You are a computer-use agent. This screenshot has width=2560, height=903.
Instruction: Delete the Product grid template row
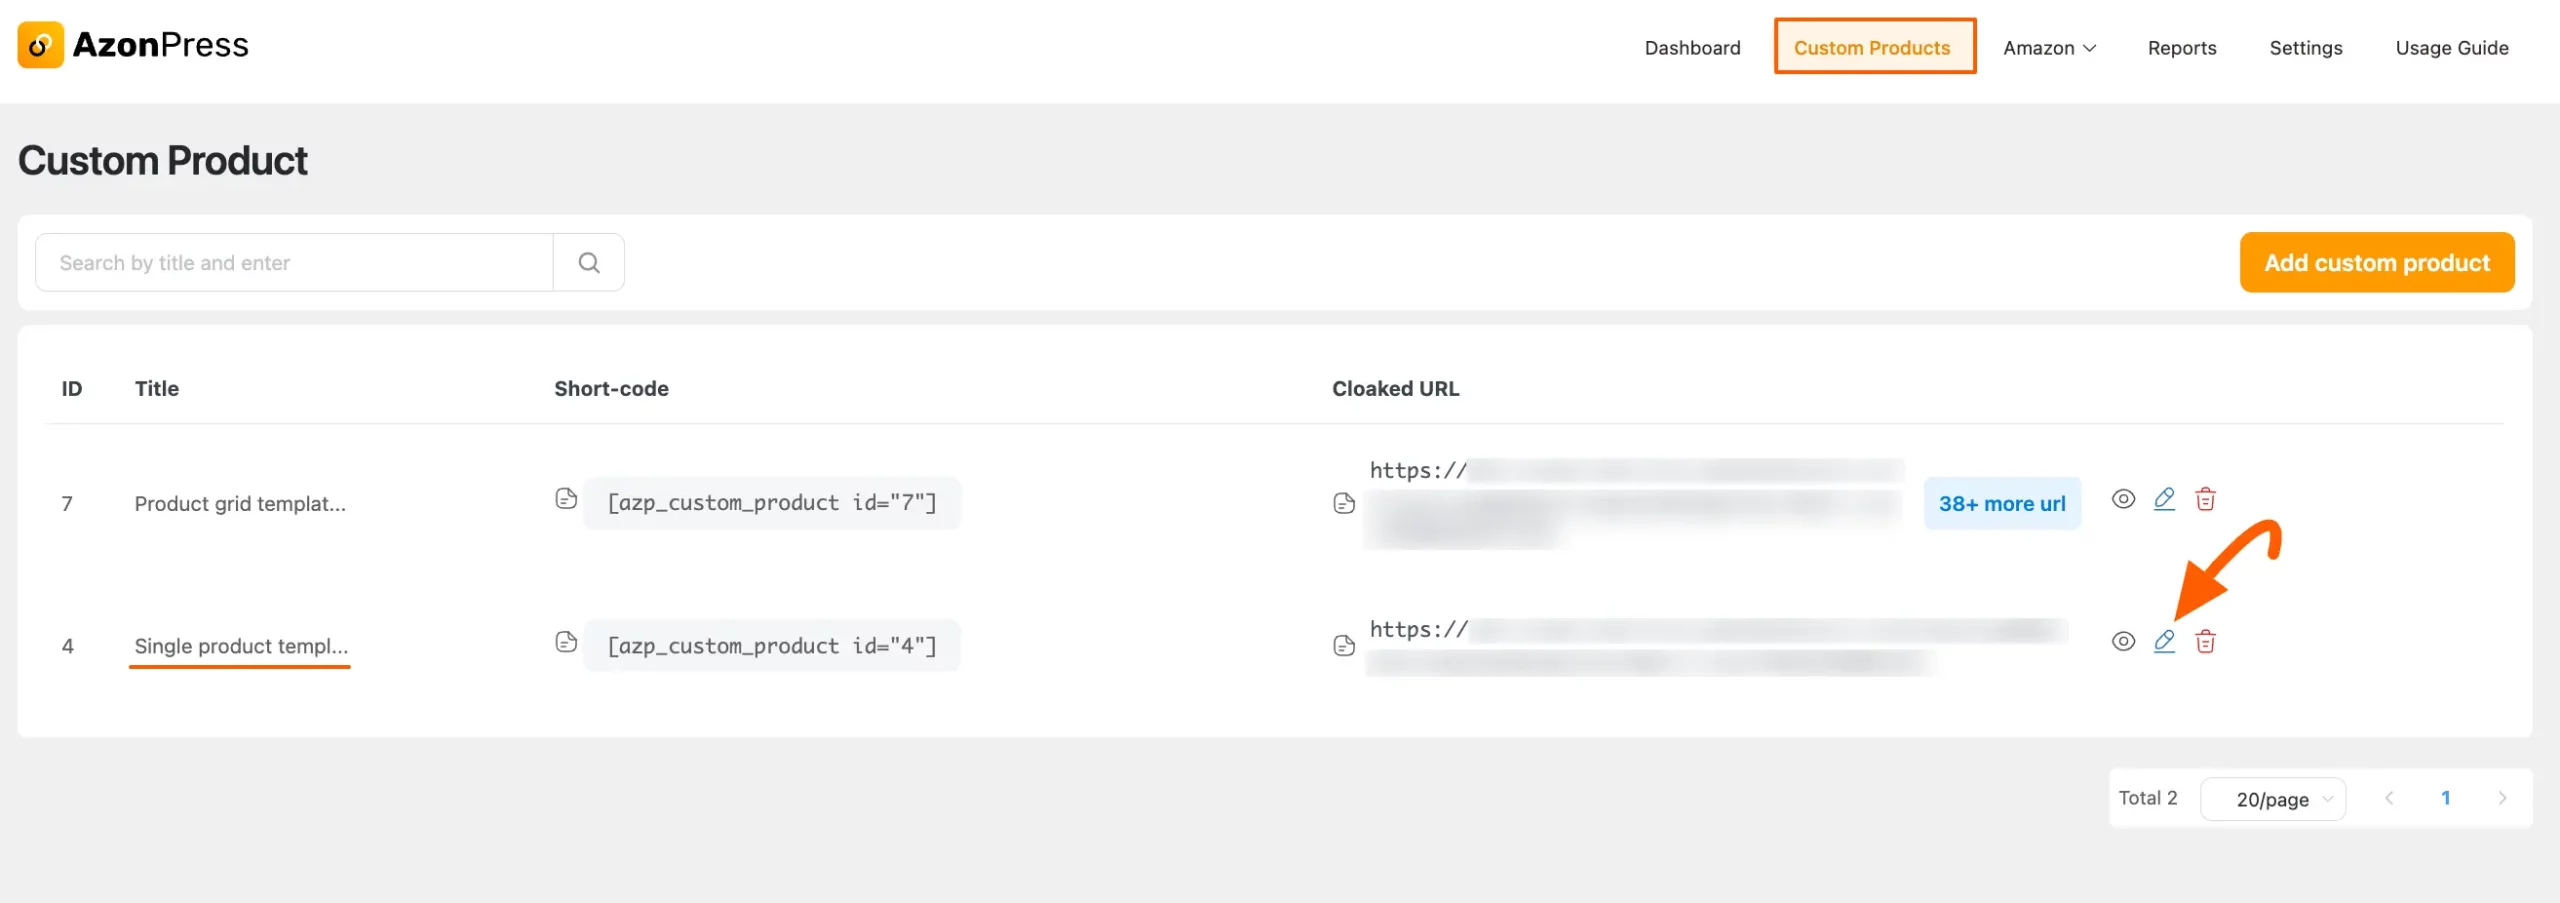point(2207,499)
